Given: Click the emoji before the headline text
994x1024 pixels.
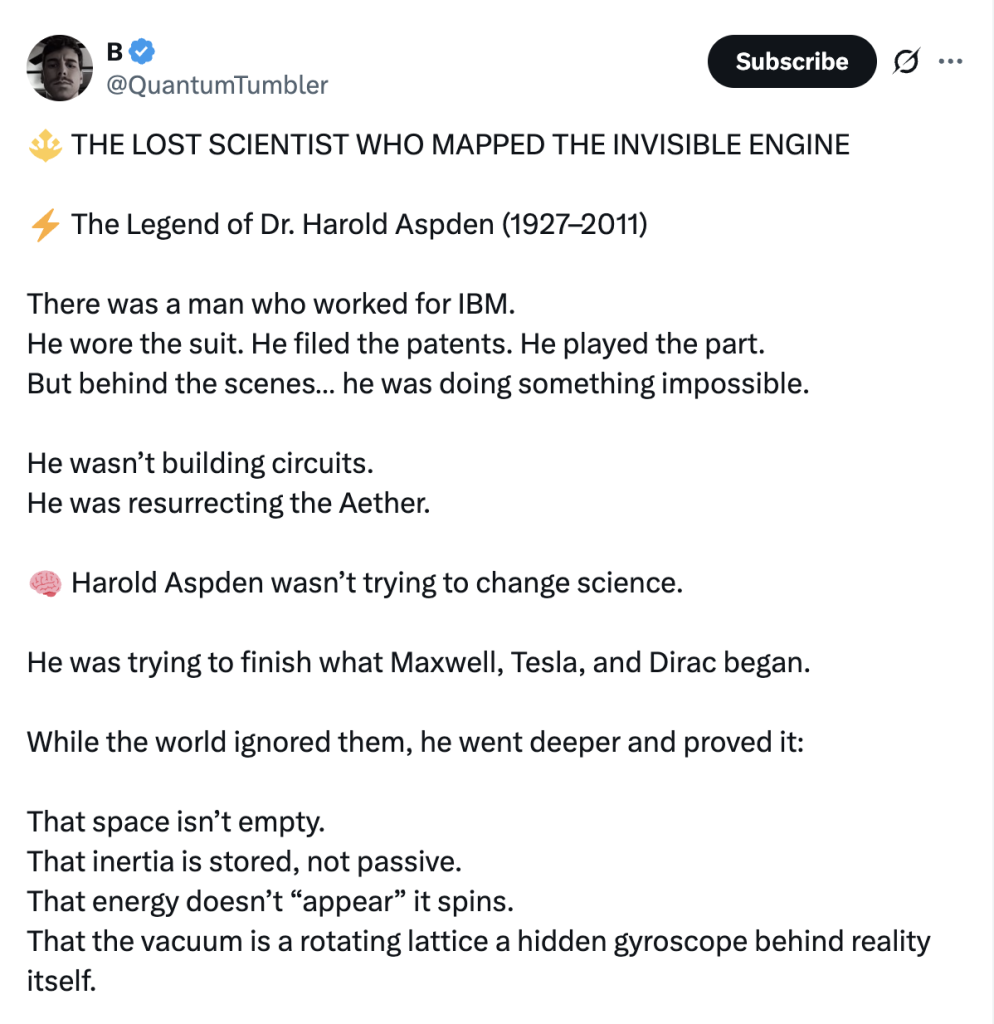Looking at the screenshot, I should tap(45, 145).
